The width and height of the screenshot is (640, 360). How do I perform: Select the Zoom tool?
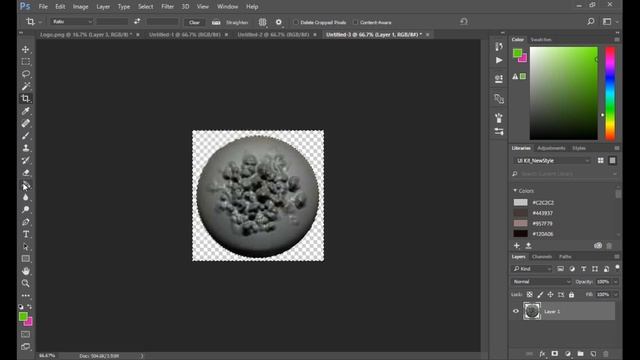click(x=26, y=283)
